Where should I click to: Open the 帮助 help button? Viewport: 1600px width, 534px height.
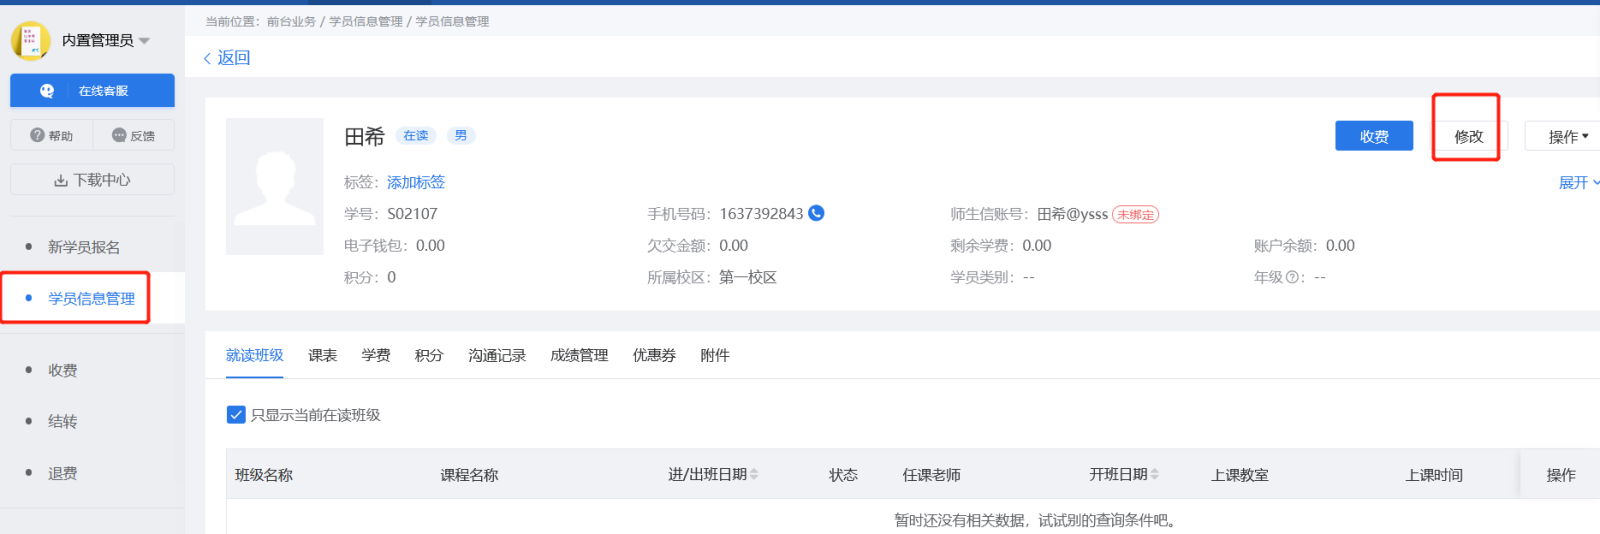(x=52, y=135)
